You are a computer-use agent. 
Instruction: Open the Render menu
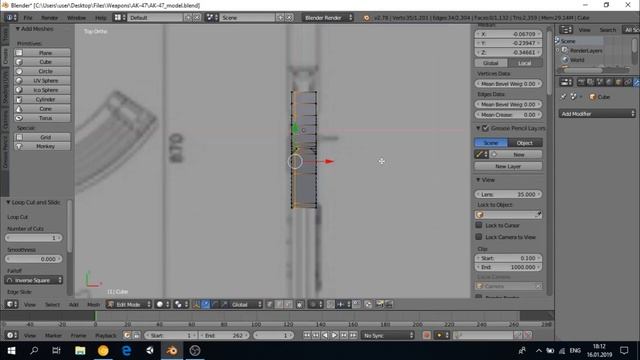point(49,18)
